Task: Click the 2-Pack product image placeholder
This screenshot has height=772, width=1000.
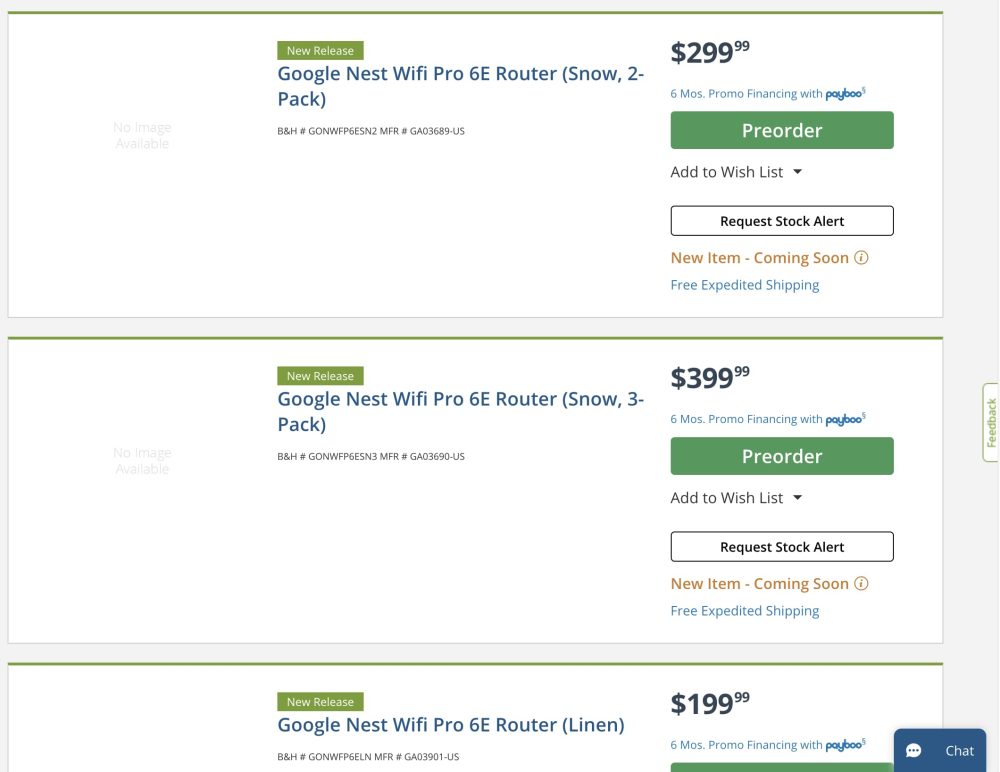Action: [x=142, y=136]
